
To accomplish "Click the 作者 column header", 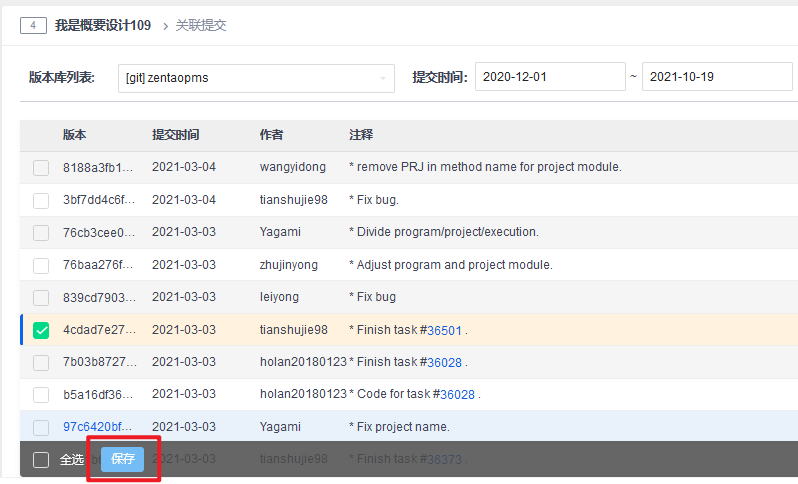I will tap(271, 135).
